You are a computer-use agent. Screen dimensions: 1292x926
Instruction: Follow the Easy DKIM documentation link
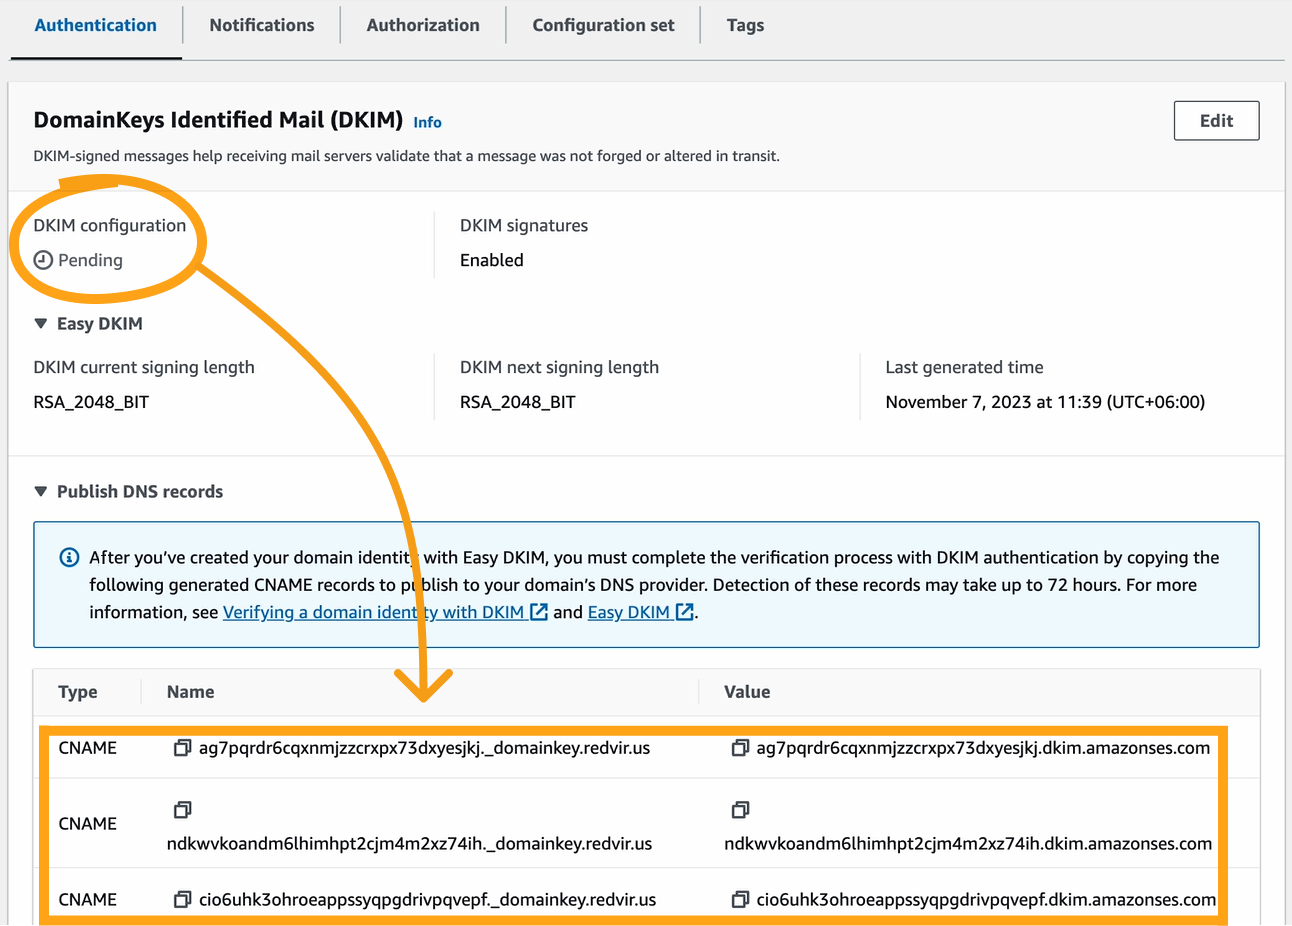pyautogui.click(x=629, y=612)
